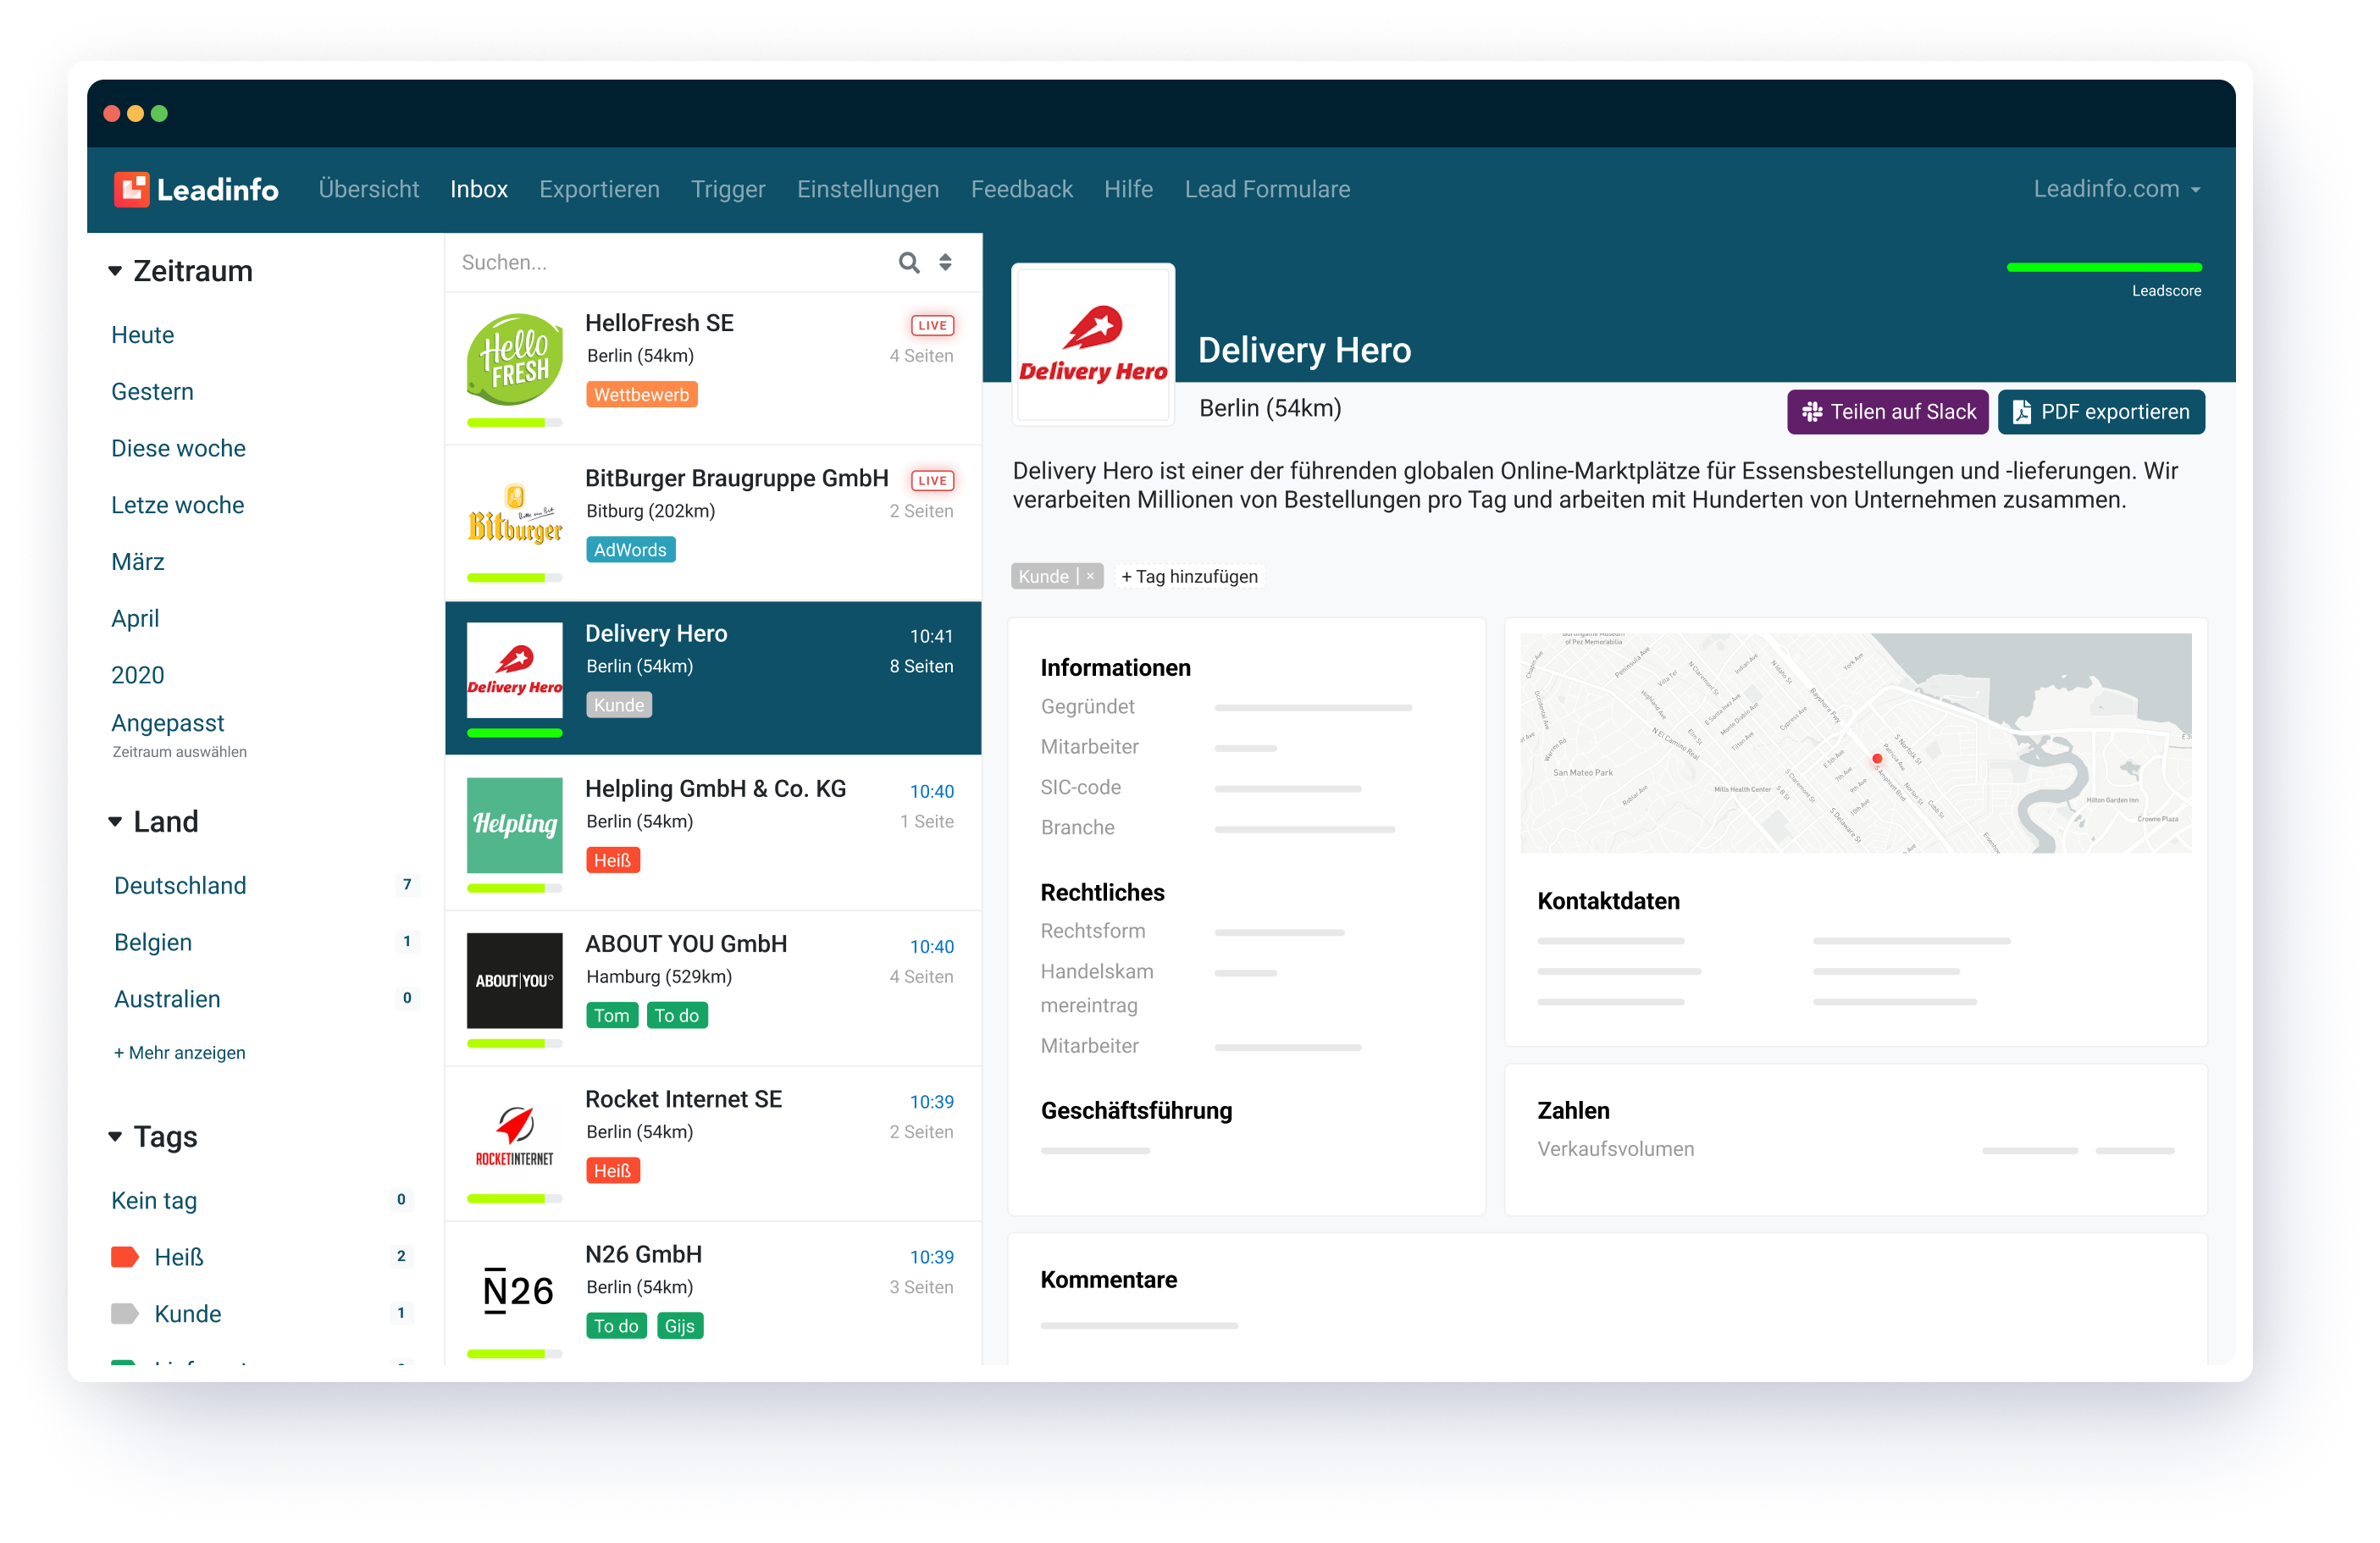
Task: Collapse the Tags section
Action: (115, 1137)
